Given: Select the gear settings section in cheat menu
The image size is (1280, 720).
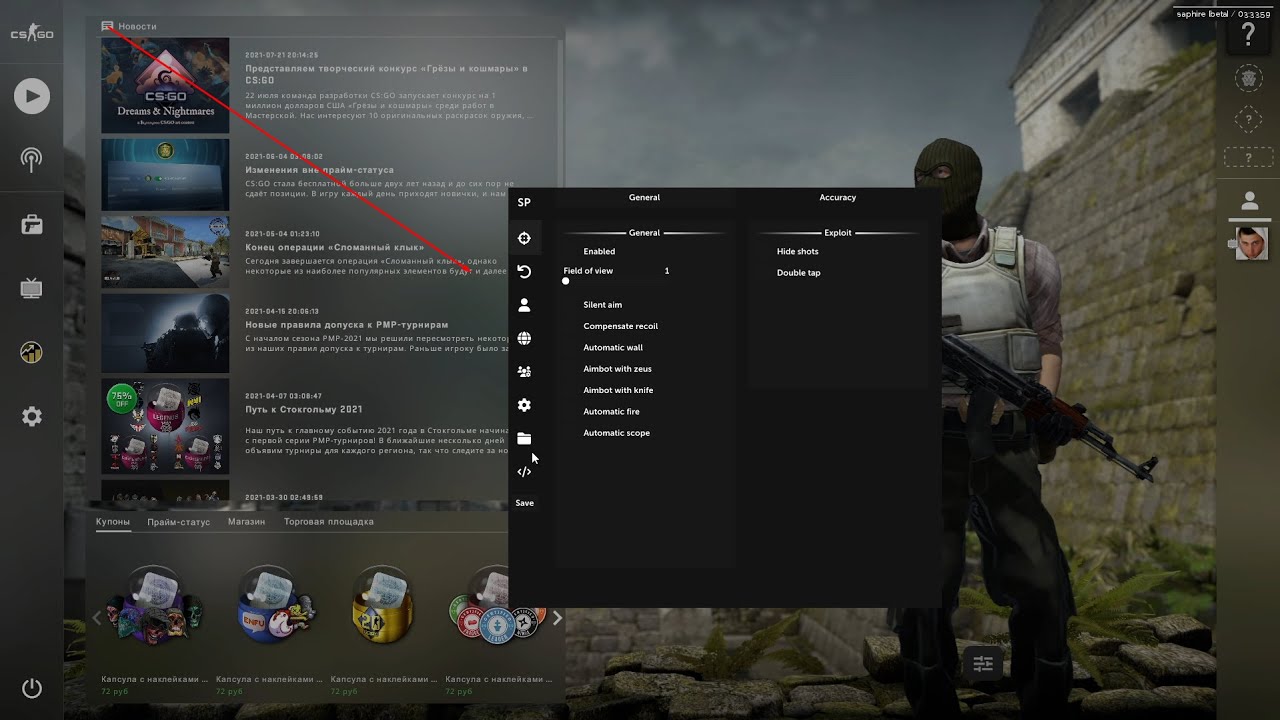Looking at the screenshot, I should 524,405.
